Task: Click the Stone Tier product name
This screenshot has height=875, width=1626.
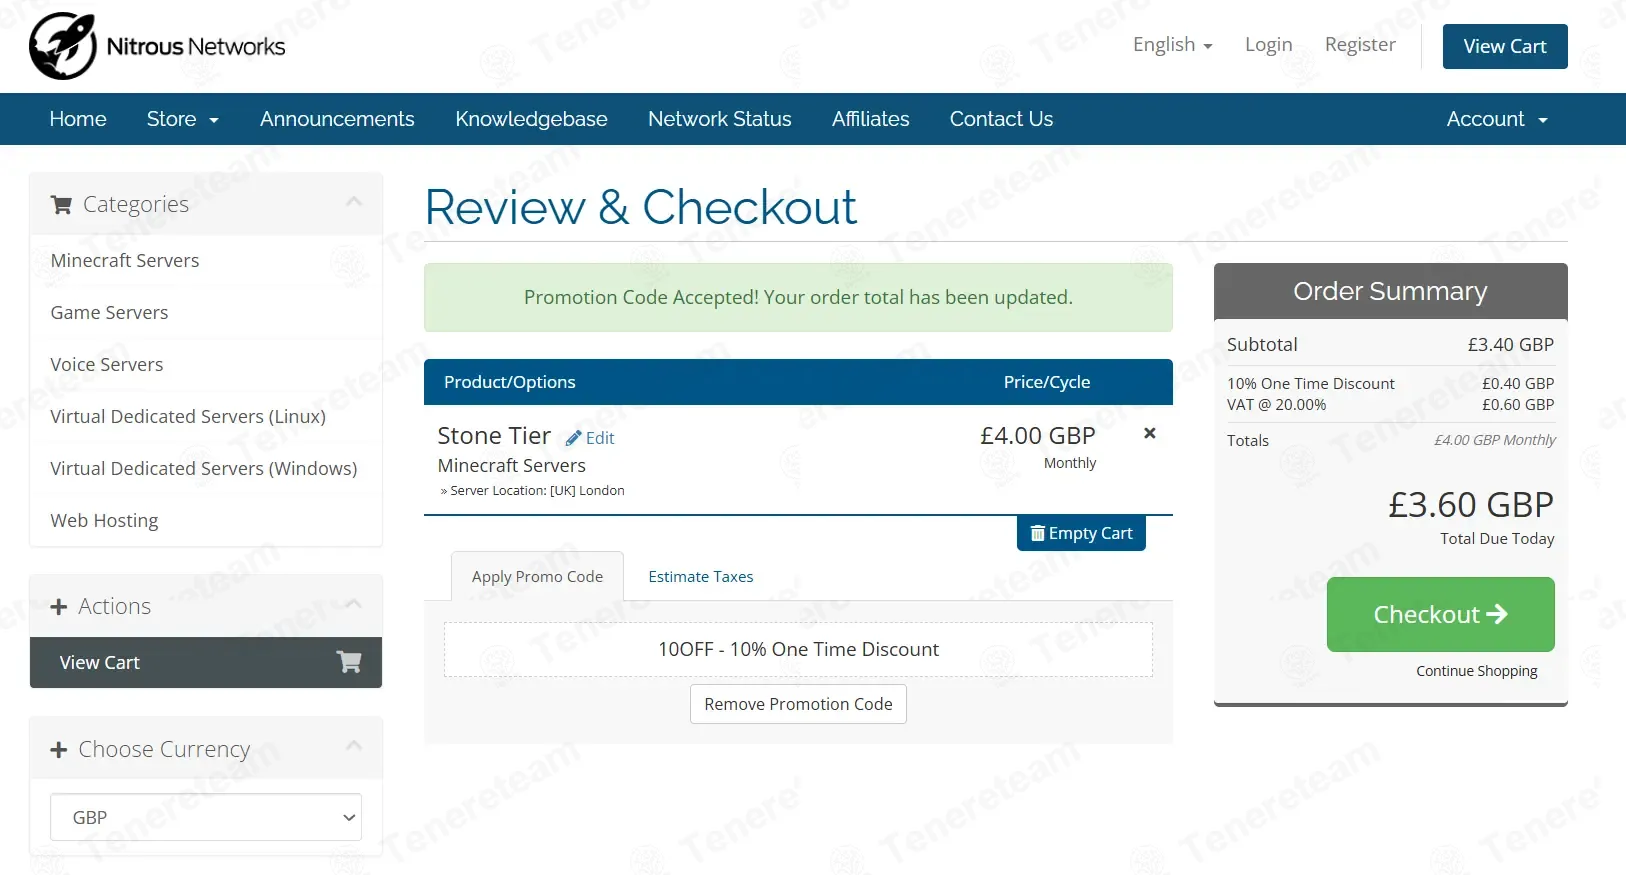Action: [x=494, y=436]
